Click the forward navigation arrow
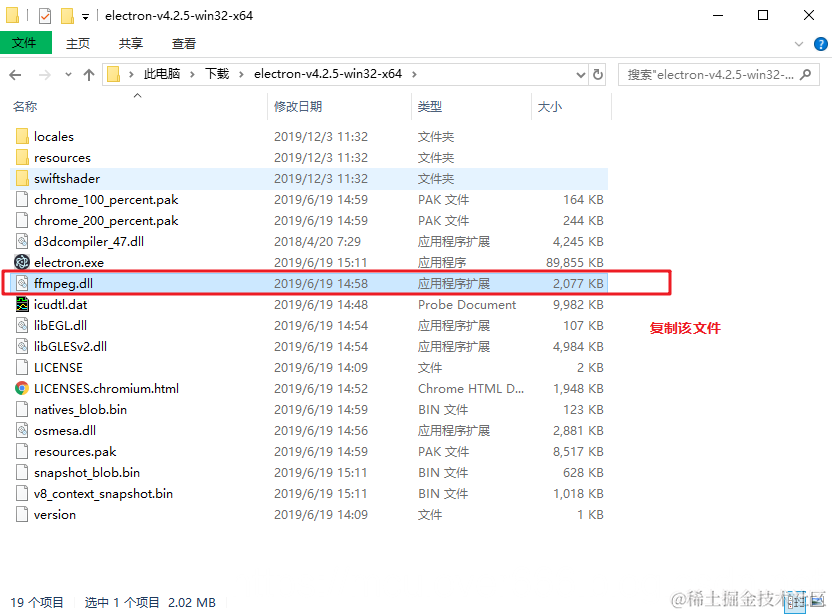This screenshot has height=615, width=833. 45,75
